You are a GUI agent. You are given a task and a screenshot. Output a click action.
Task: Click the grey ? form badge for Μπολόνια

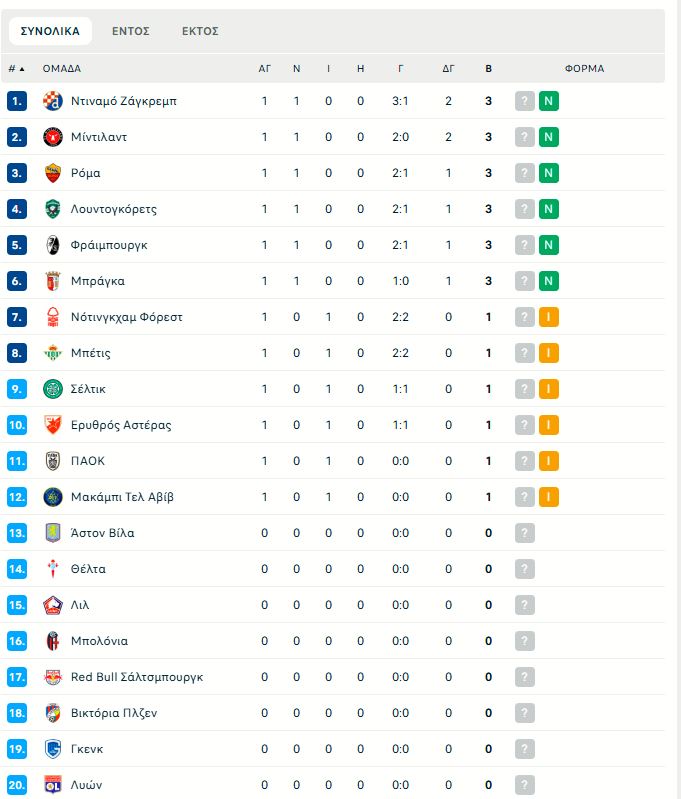[525, 641]
